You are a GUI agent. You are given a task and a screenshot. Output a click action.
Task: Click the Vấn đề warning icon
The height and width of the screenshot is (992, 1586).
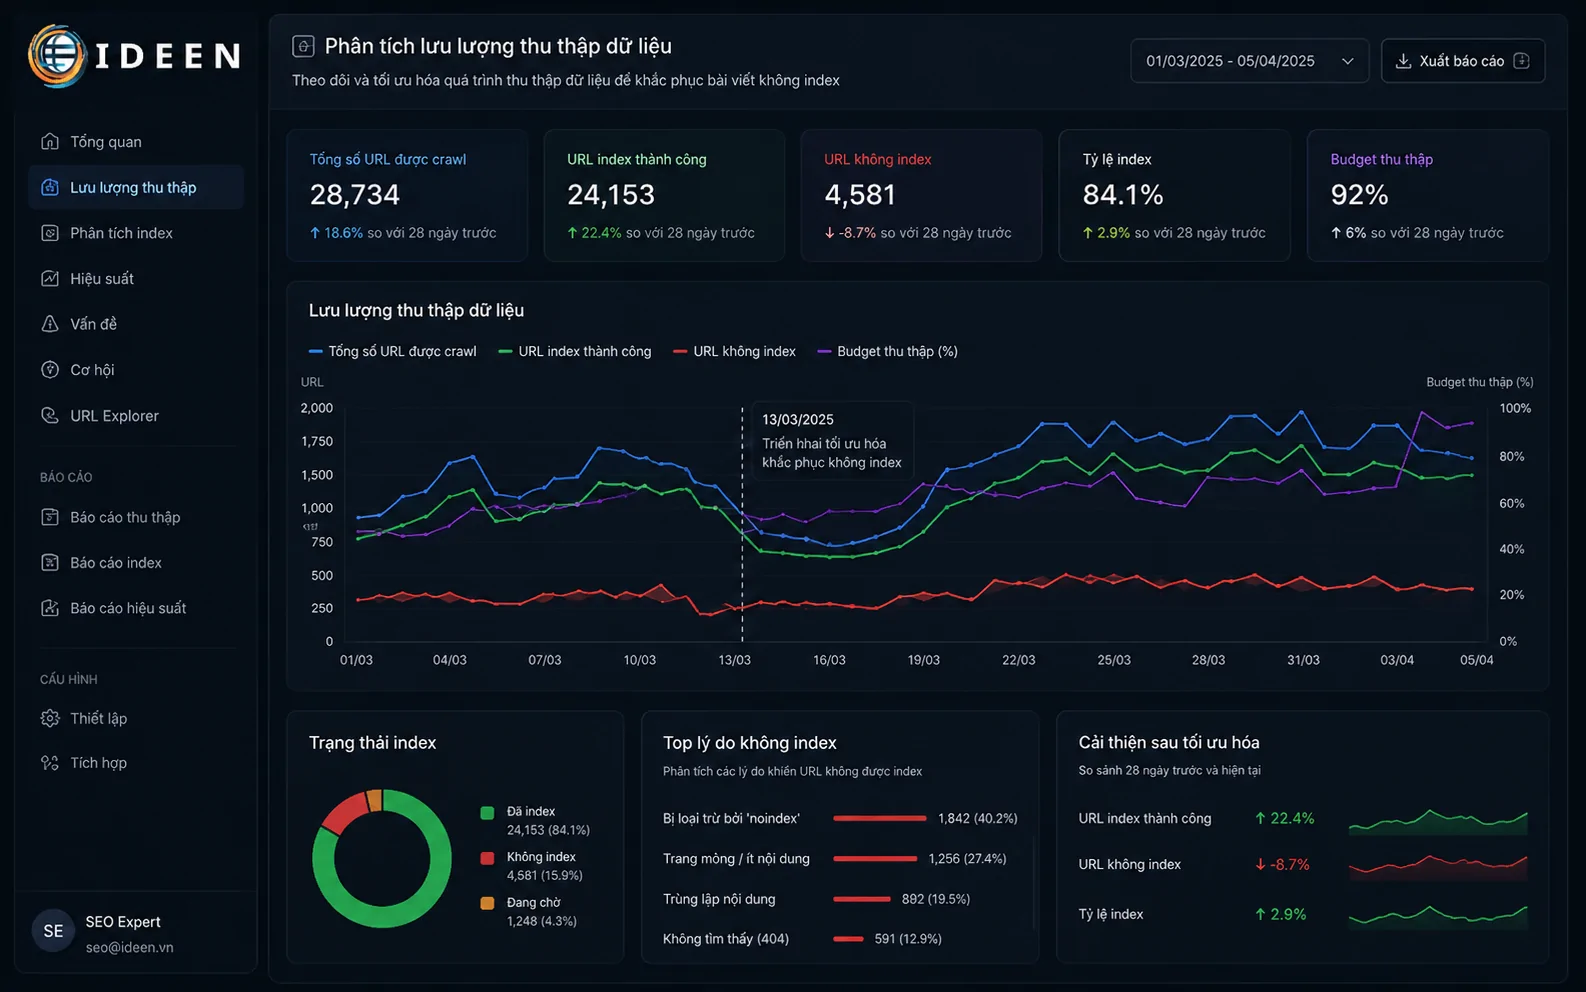pos(50,324)
